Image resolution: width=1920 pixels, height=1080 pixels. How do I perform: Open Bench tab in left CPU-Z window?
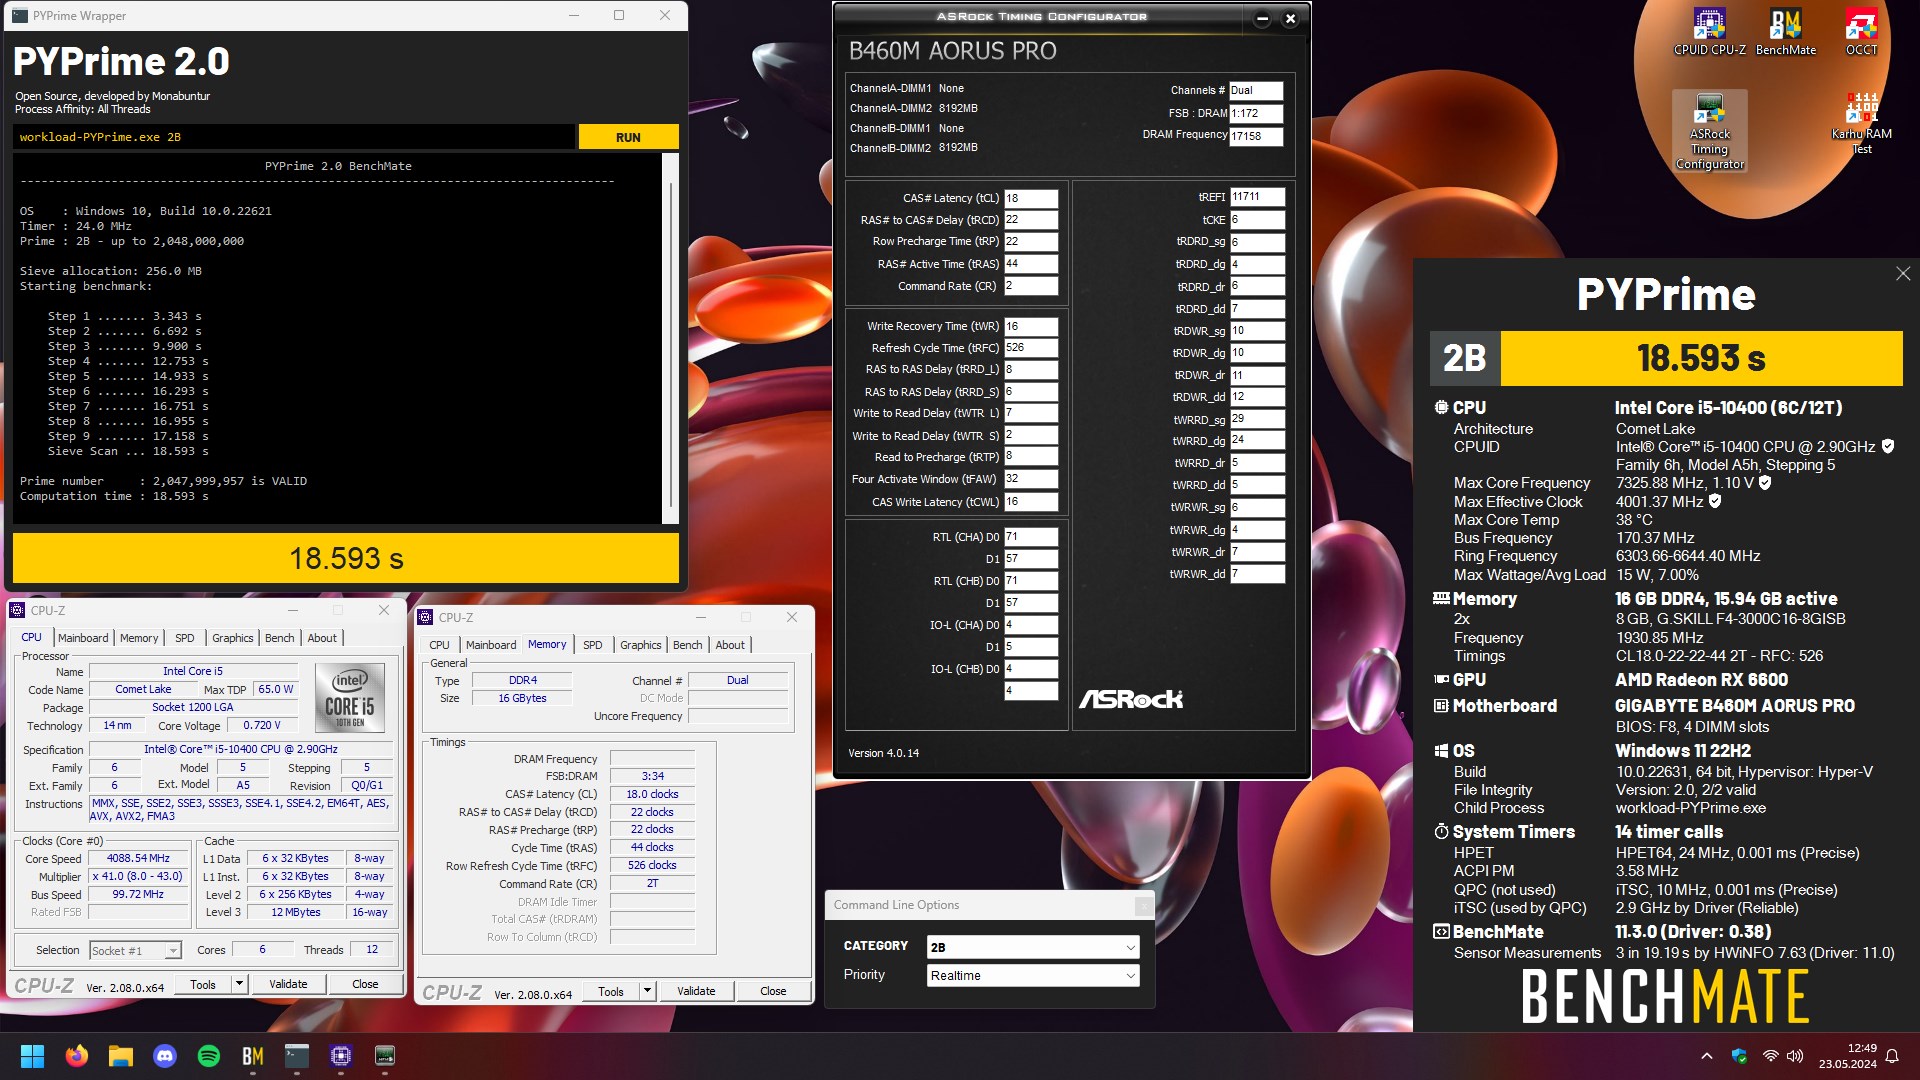pos(280,638)
